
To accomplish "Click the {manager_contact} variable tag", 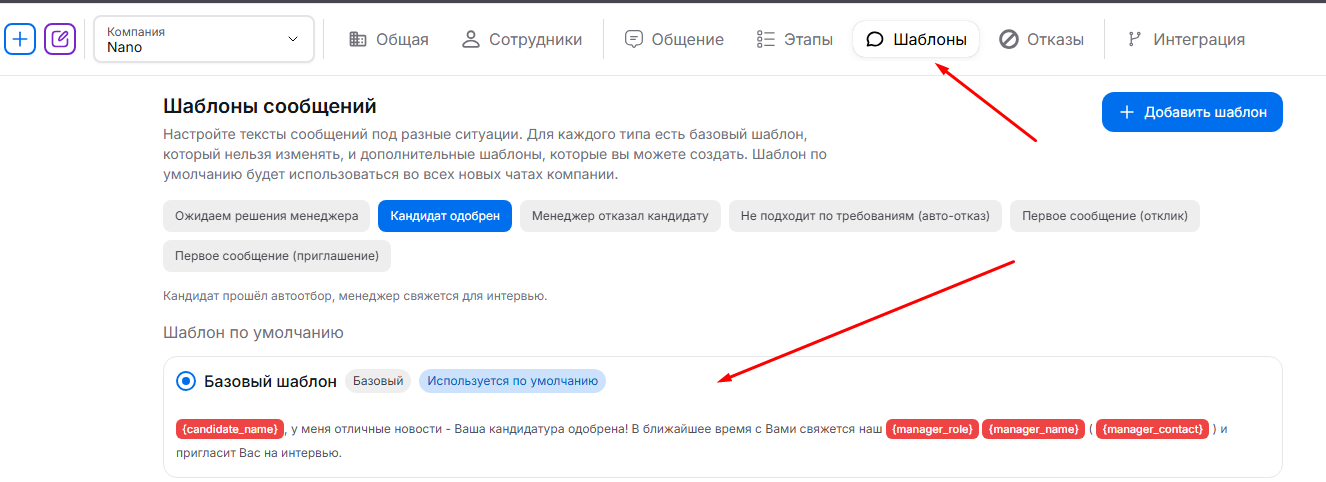I will tap(1152, 429).
